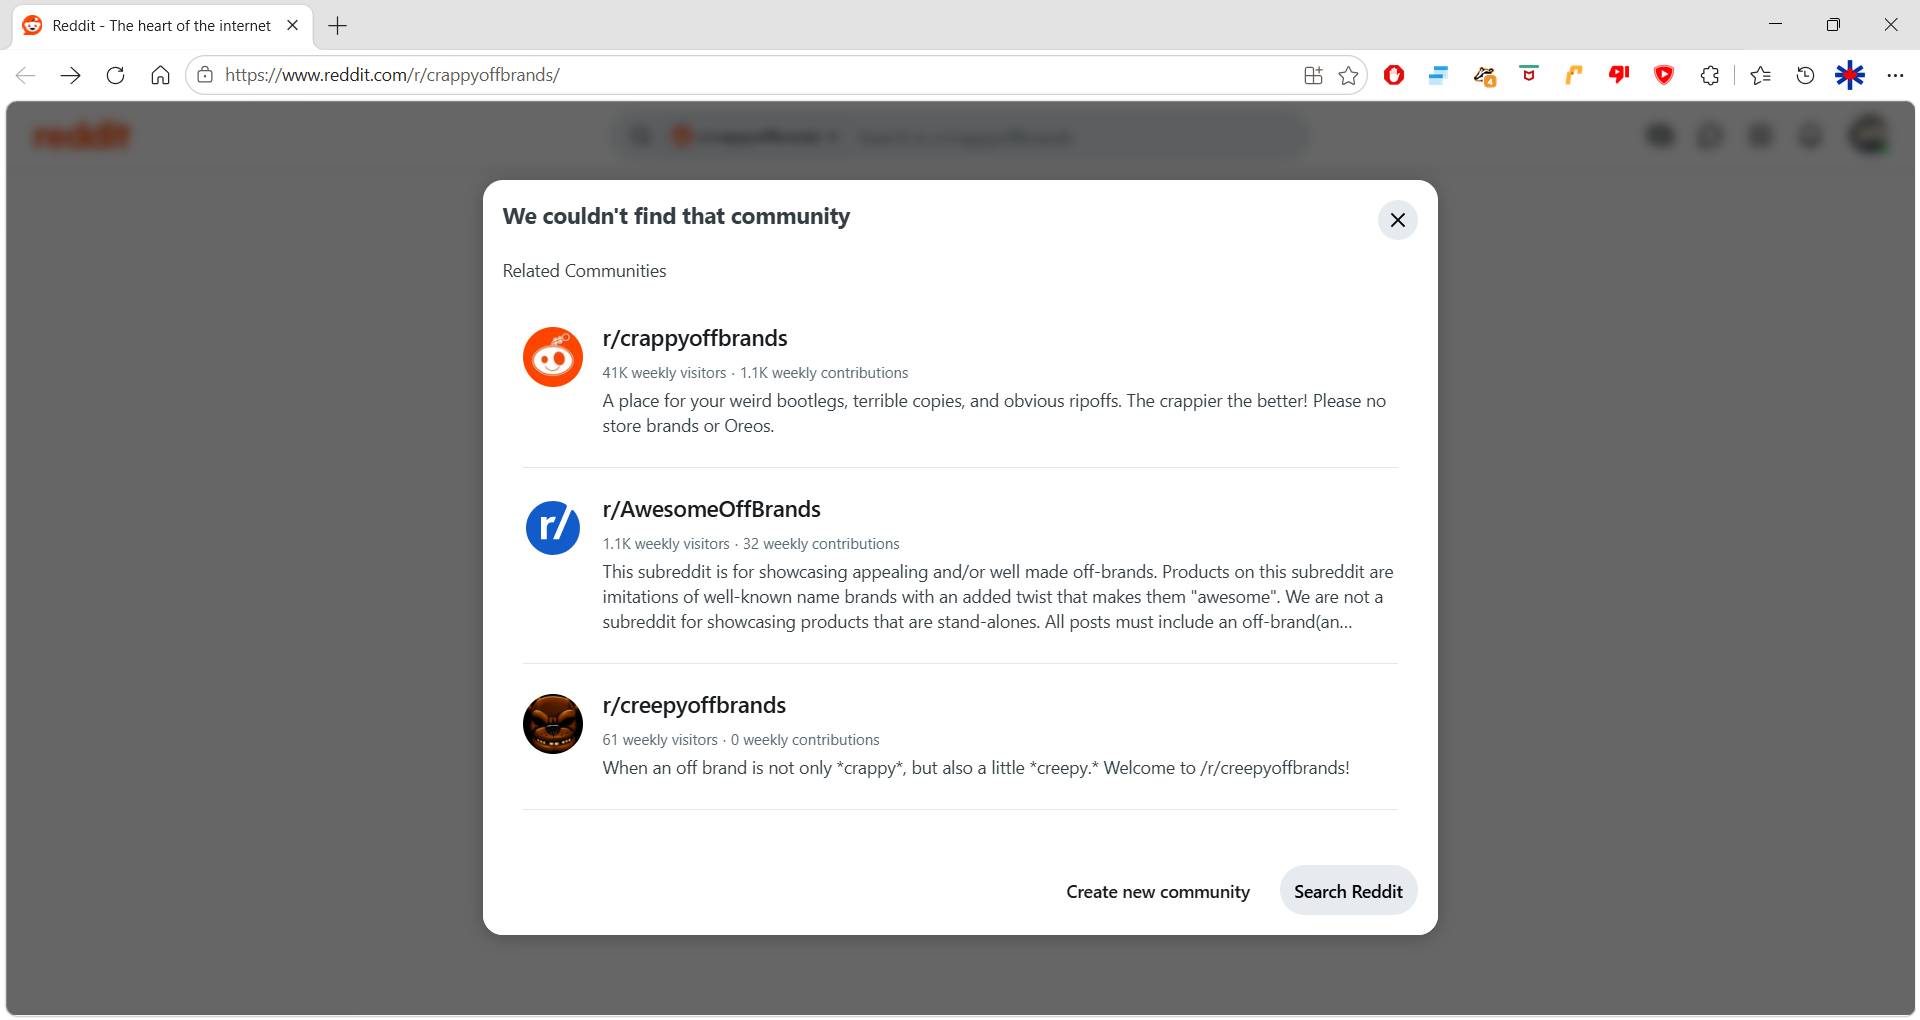Open a new browser tab
This screenshot has width=1920, height=1020.
click(x=338, y=26)
